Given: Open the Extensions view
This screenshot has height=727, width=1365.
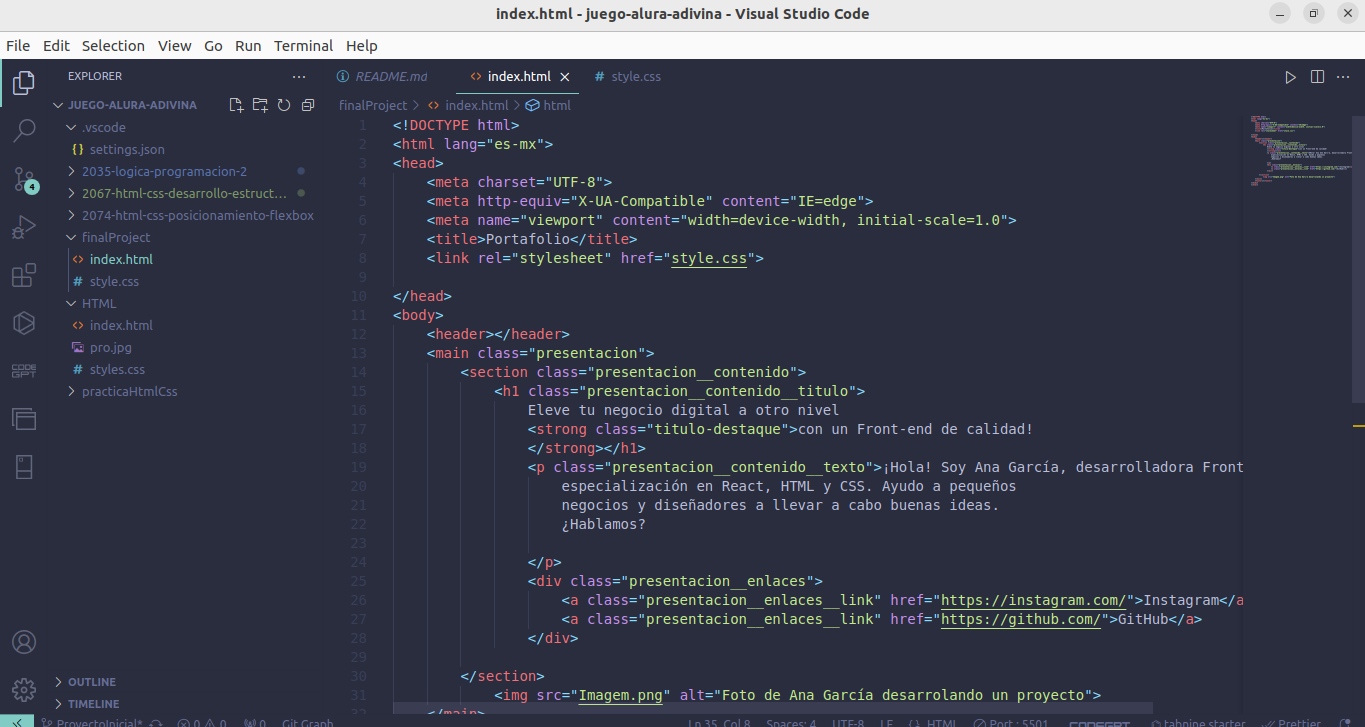Looking at the screenshot, I should coord(24,276).
